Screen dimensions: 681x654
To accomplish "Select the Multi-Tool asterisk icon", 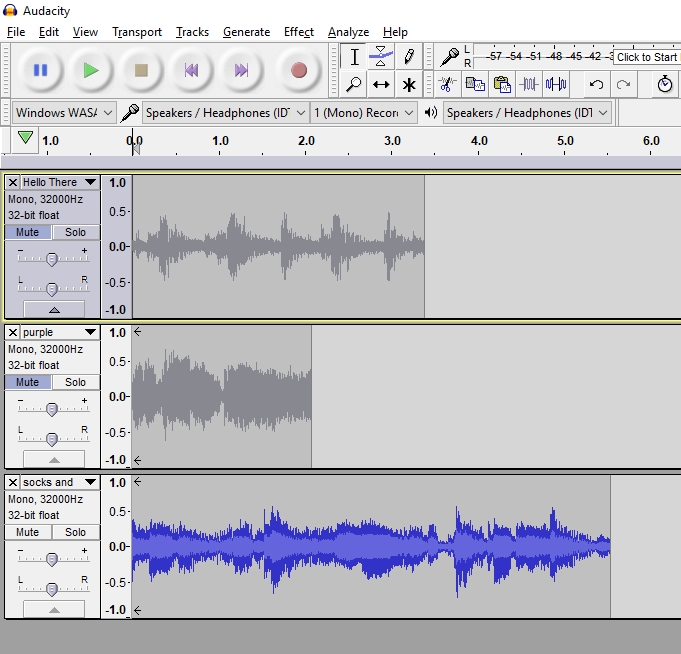I will [x=408, y=84].
